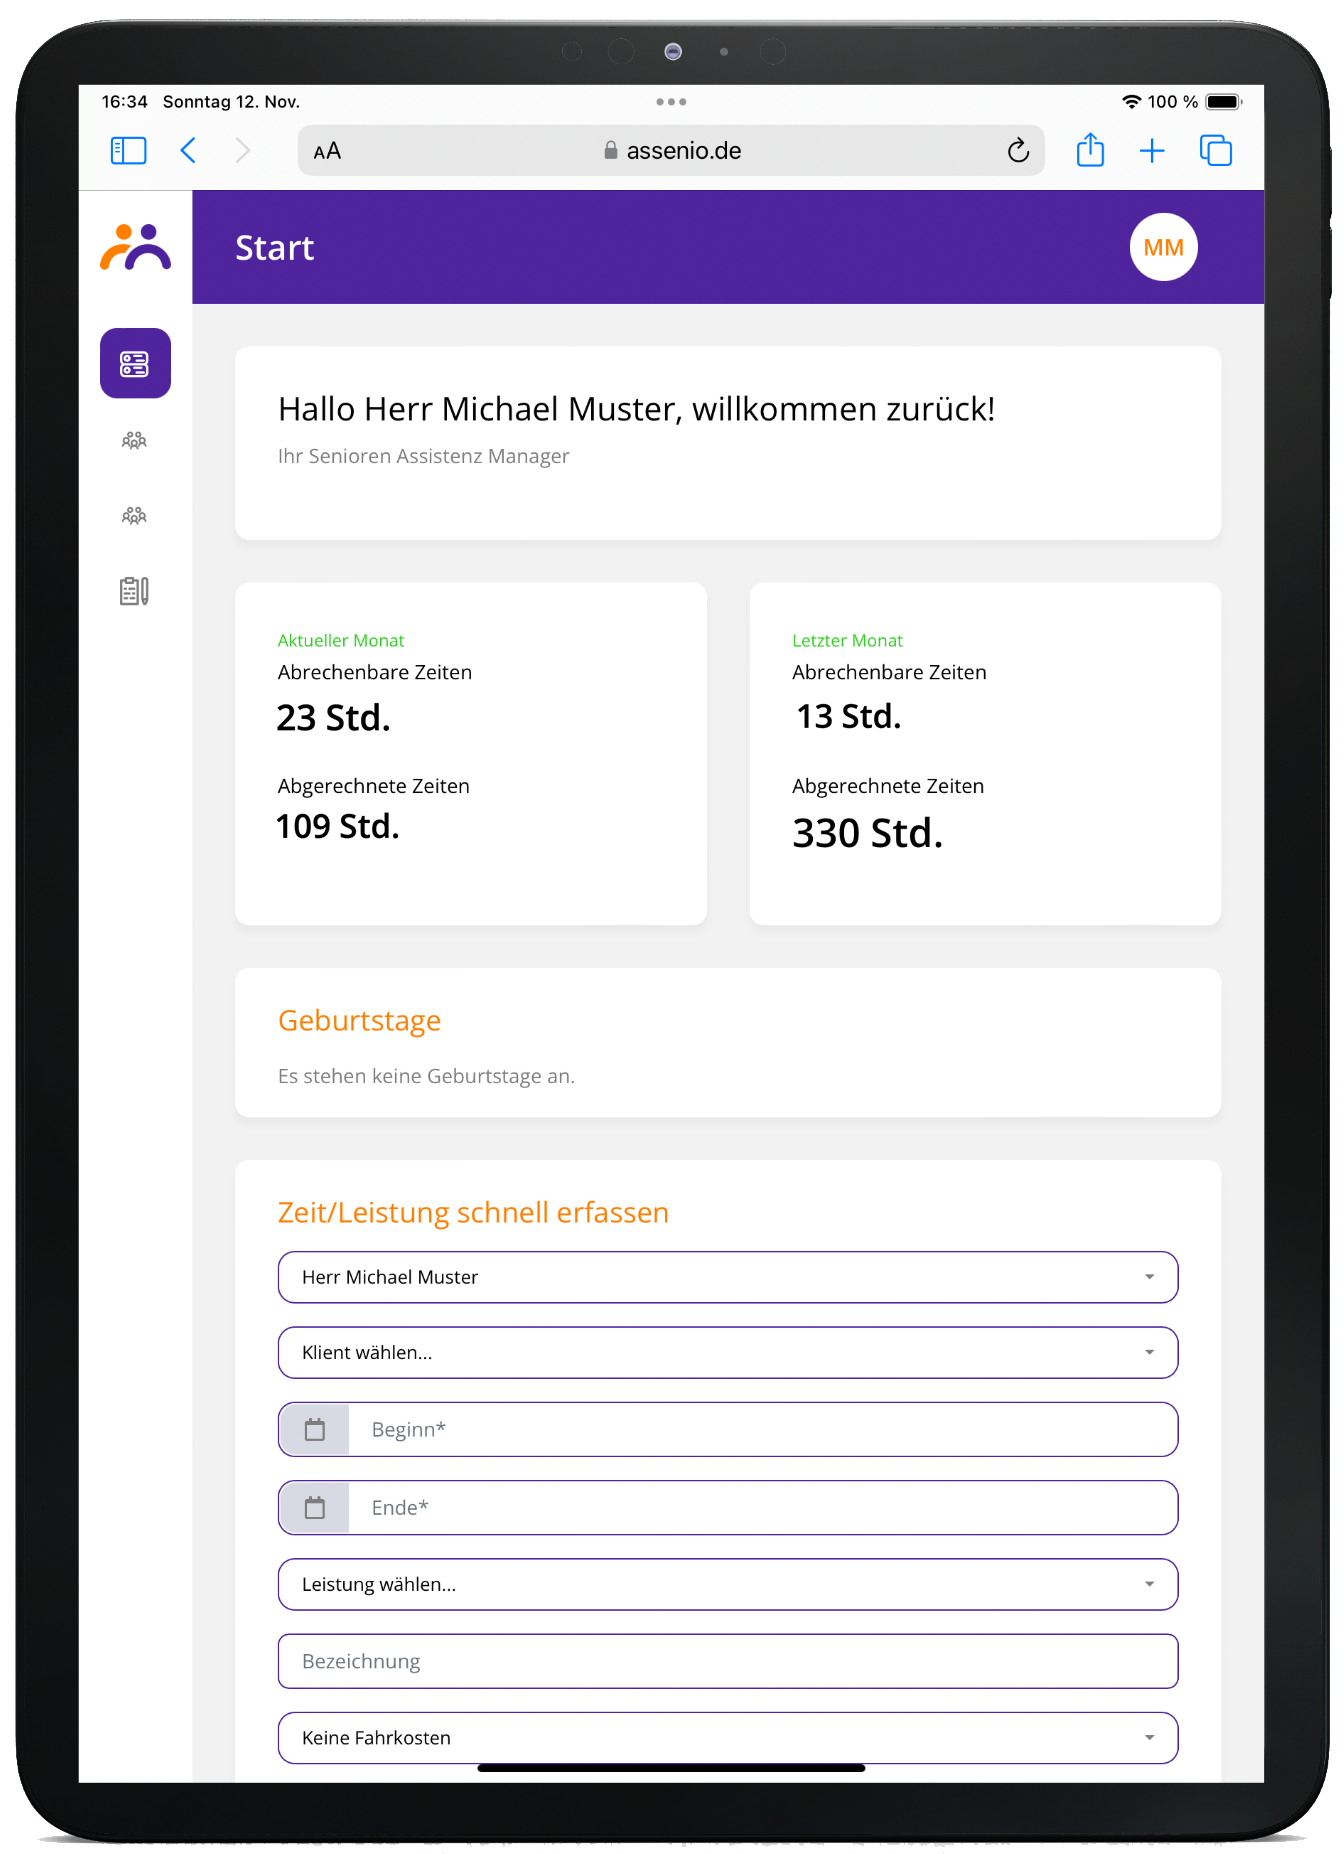
Task: Open the clipboard reports sidebar icon
Action: pyautogui.click(x=134, y=591)
